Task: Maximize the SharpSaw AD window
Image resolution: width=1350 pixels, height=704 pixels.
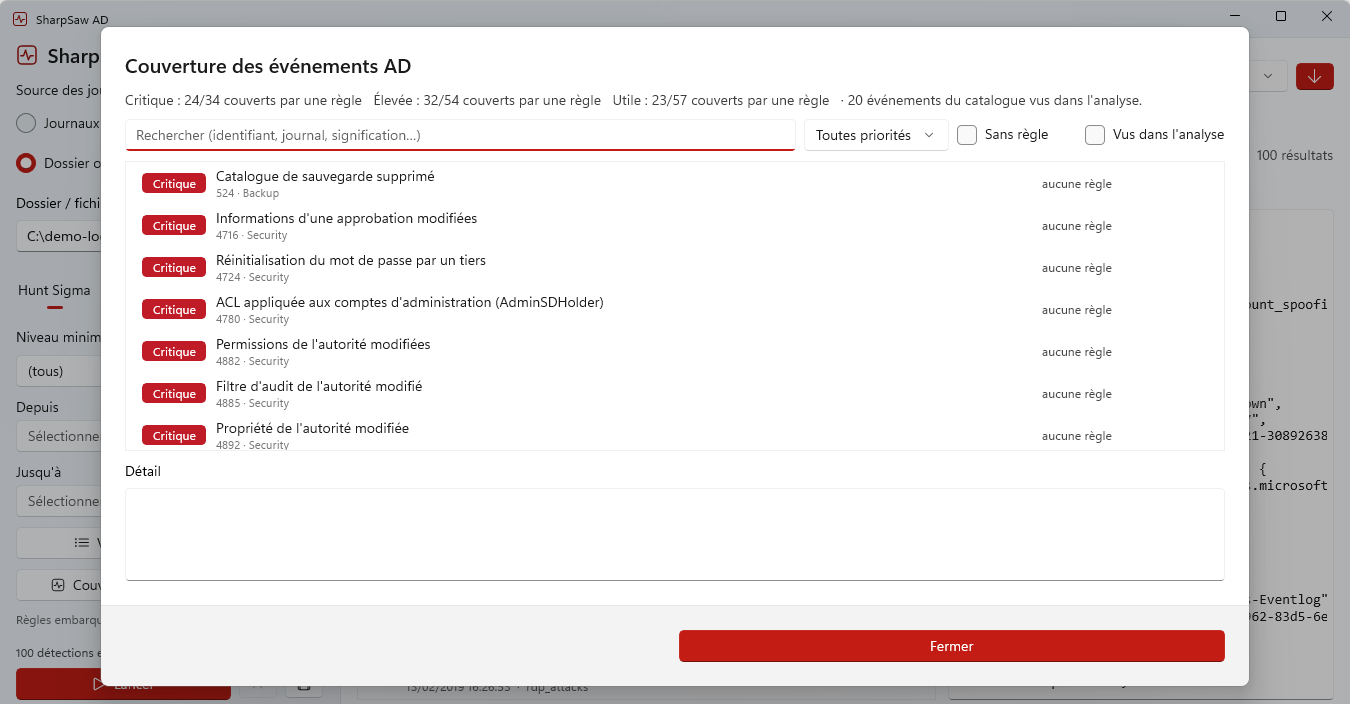Action: (1281, 16)
